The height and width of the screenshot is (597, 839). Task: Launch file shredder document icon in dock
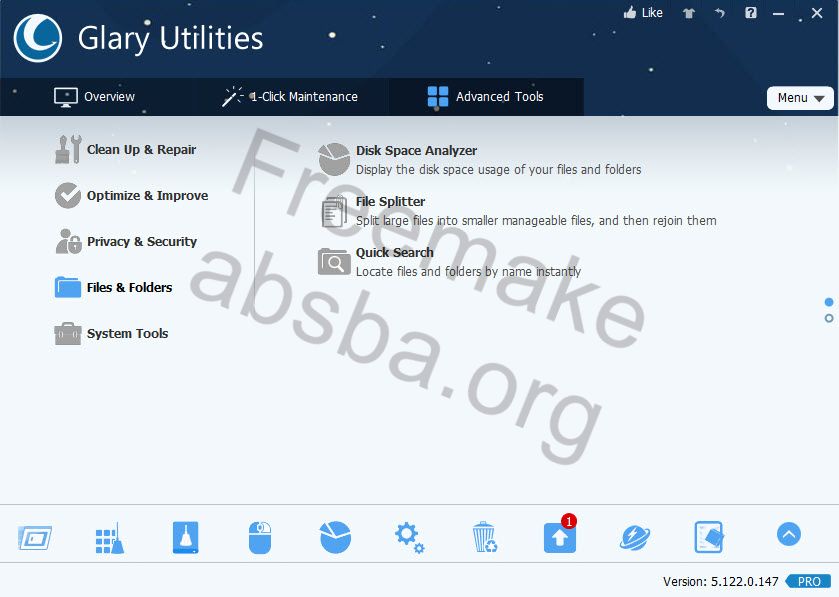(709, 537)
